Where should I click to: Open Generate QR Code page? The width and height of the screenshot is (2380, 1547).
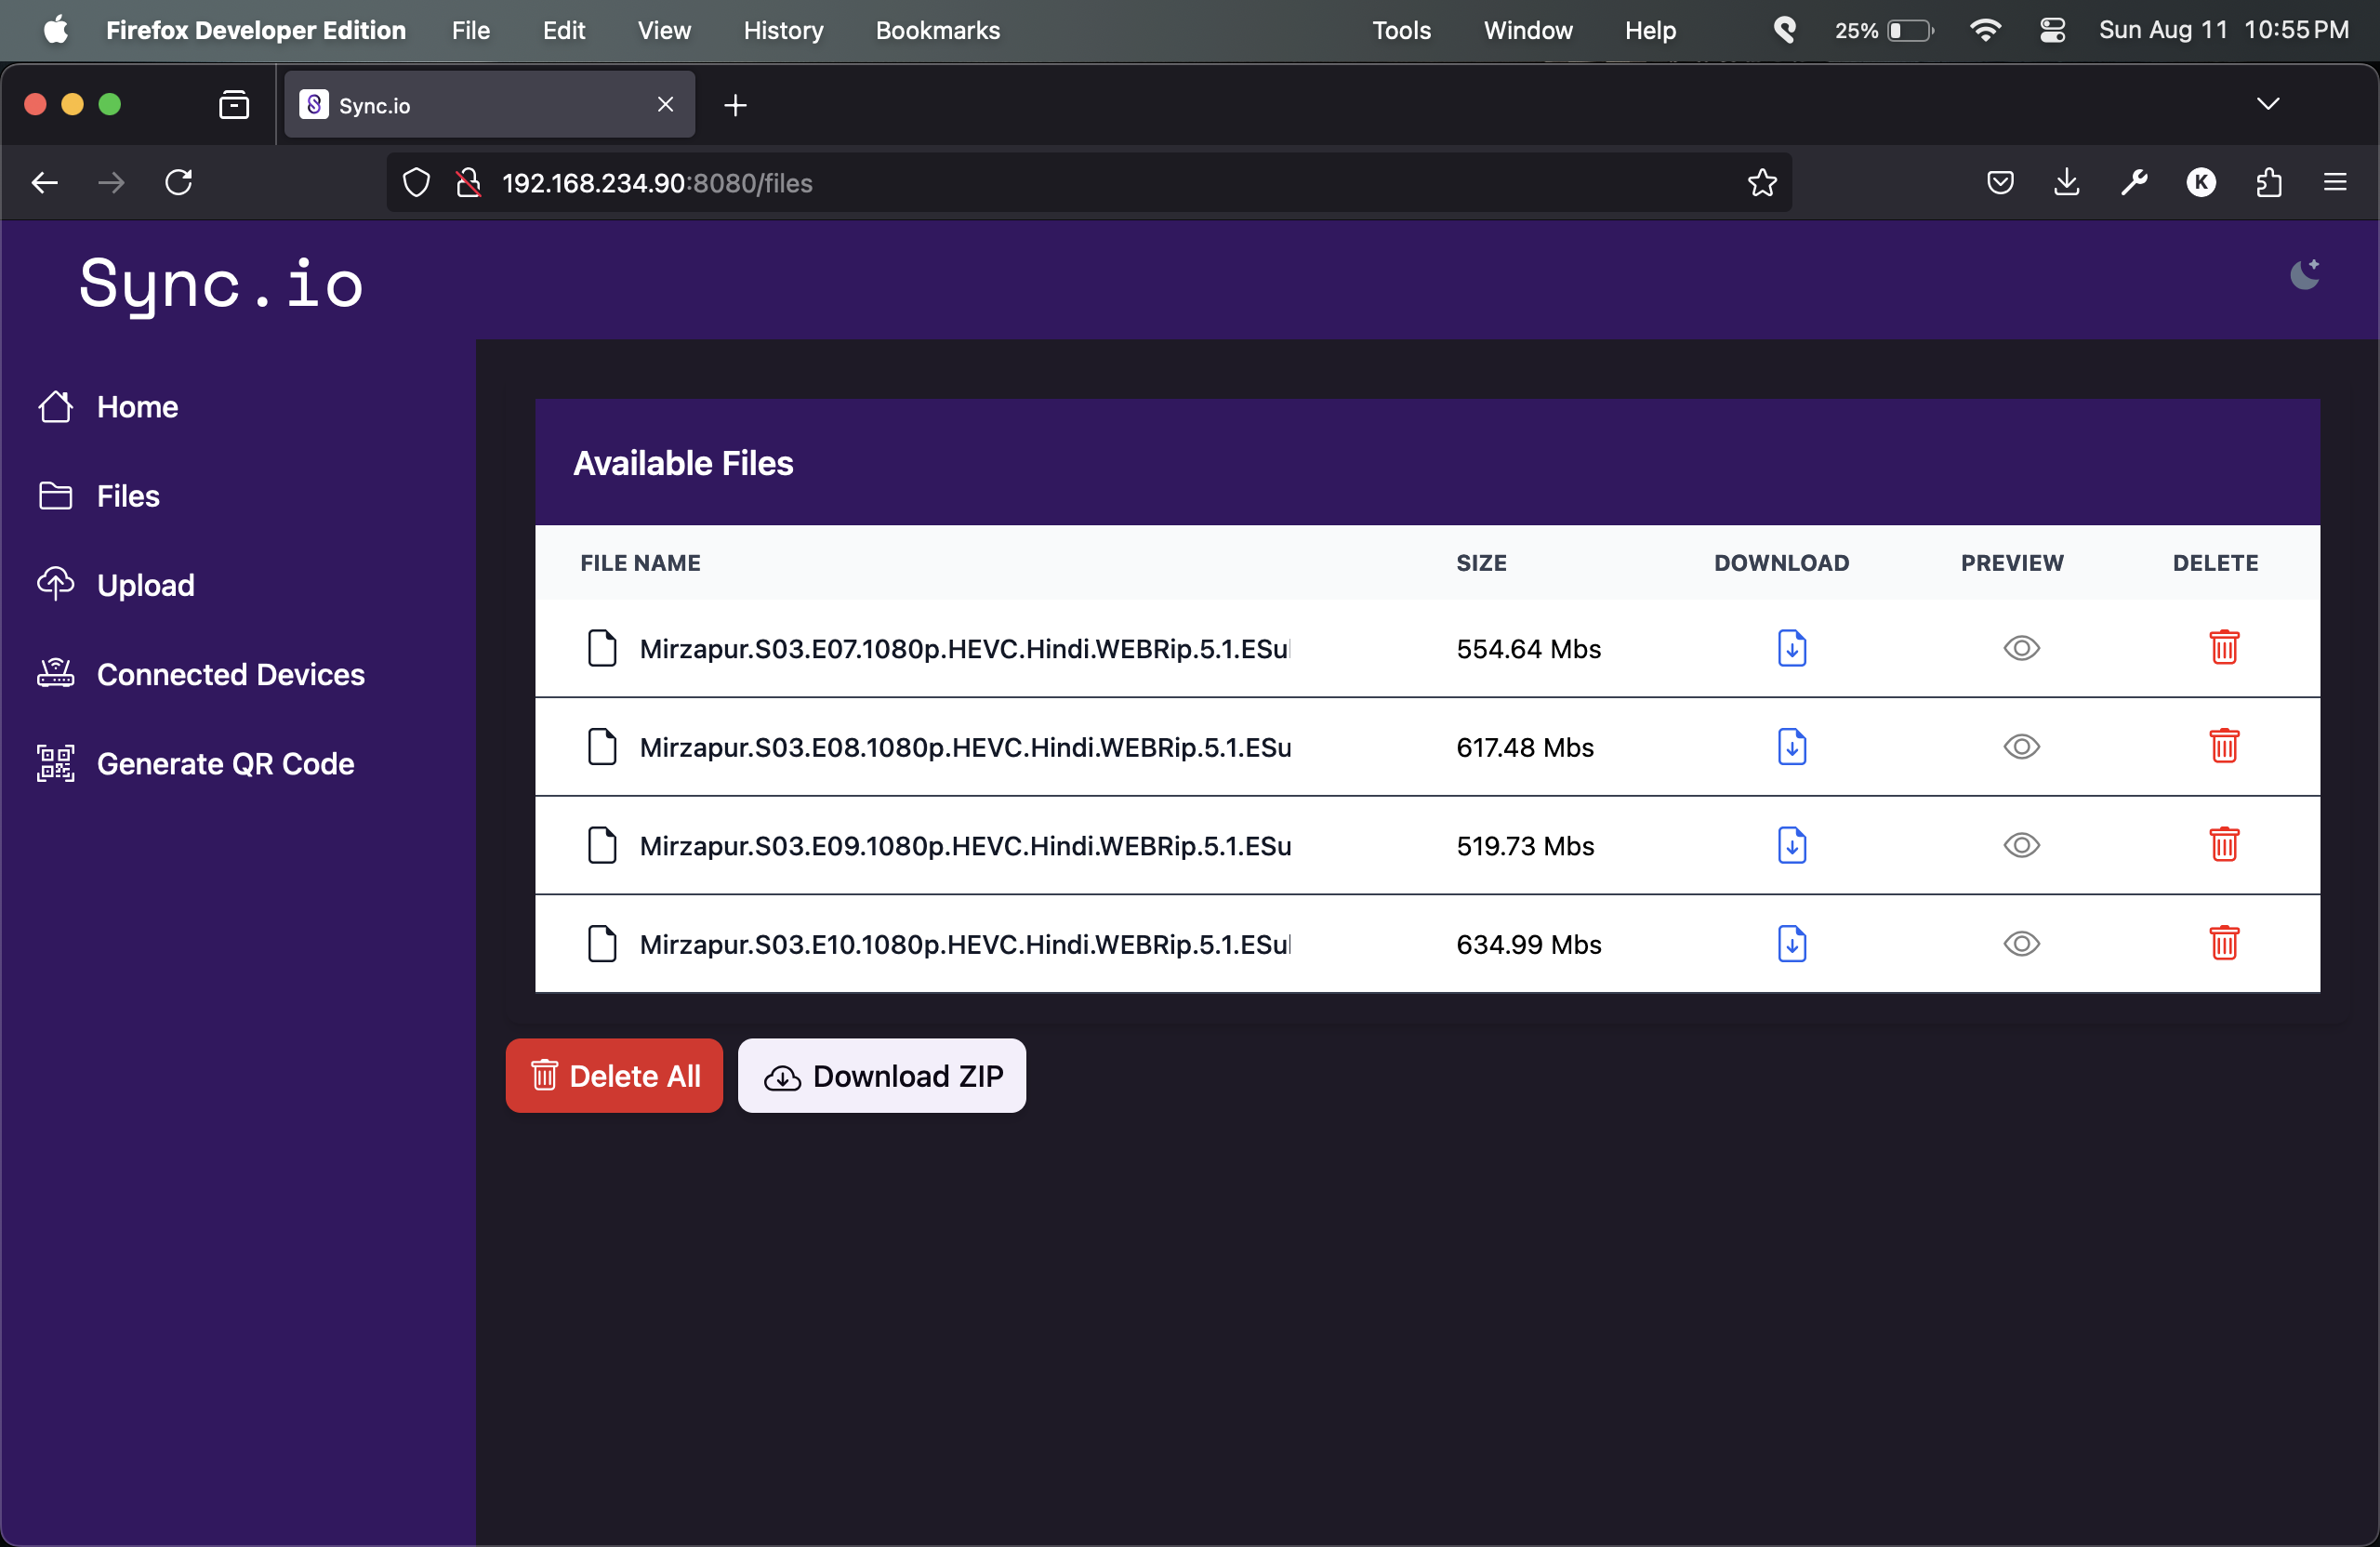tap(196, 764)
